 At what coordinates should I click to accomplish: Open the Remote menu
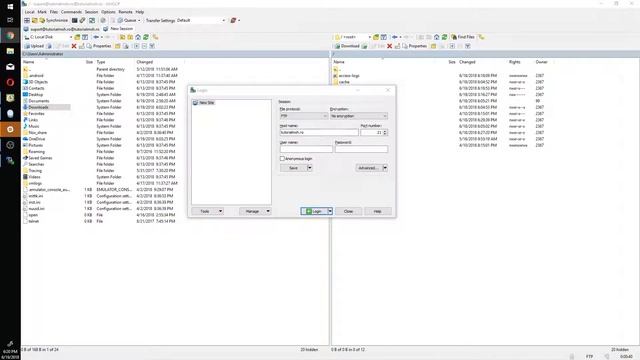point(125,12)
